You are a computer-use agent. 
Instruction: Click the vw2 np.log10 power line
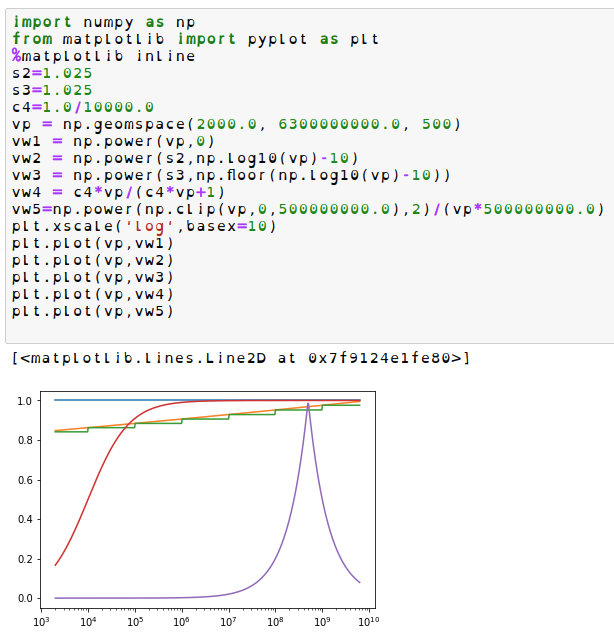point(186,158)
